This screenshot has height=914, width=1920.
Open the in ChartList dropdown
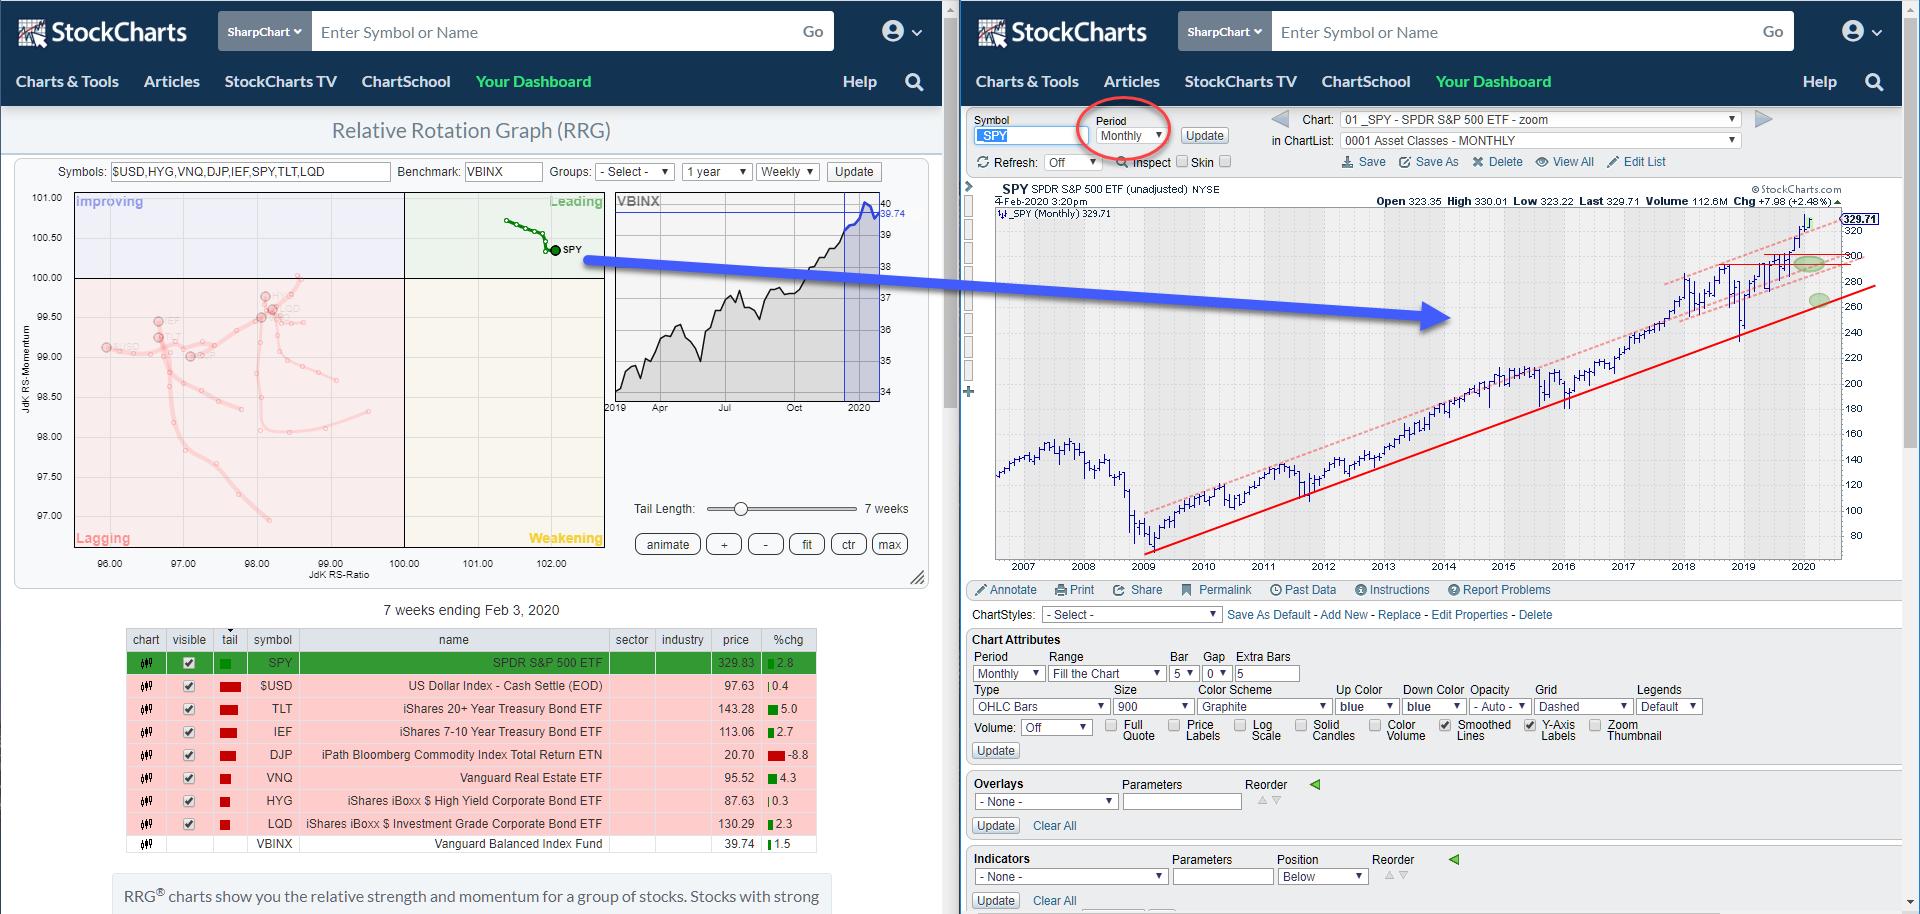coord(1540,141)
